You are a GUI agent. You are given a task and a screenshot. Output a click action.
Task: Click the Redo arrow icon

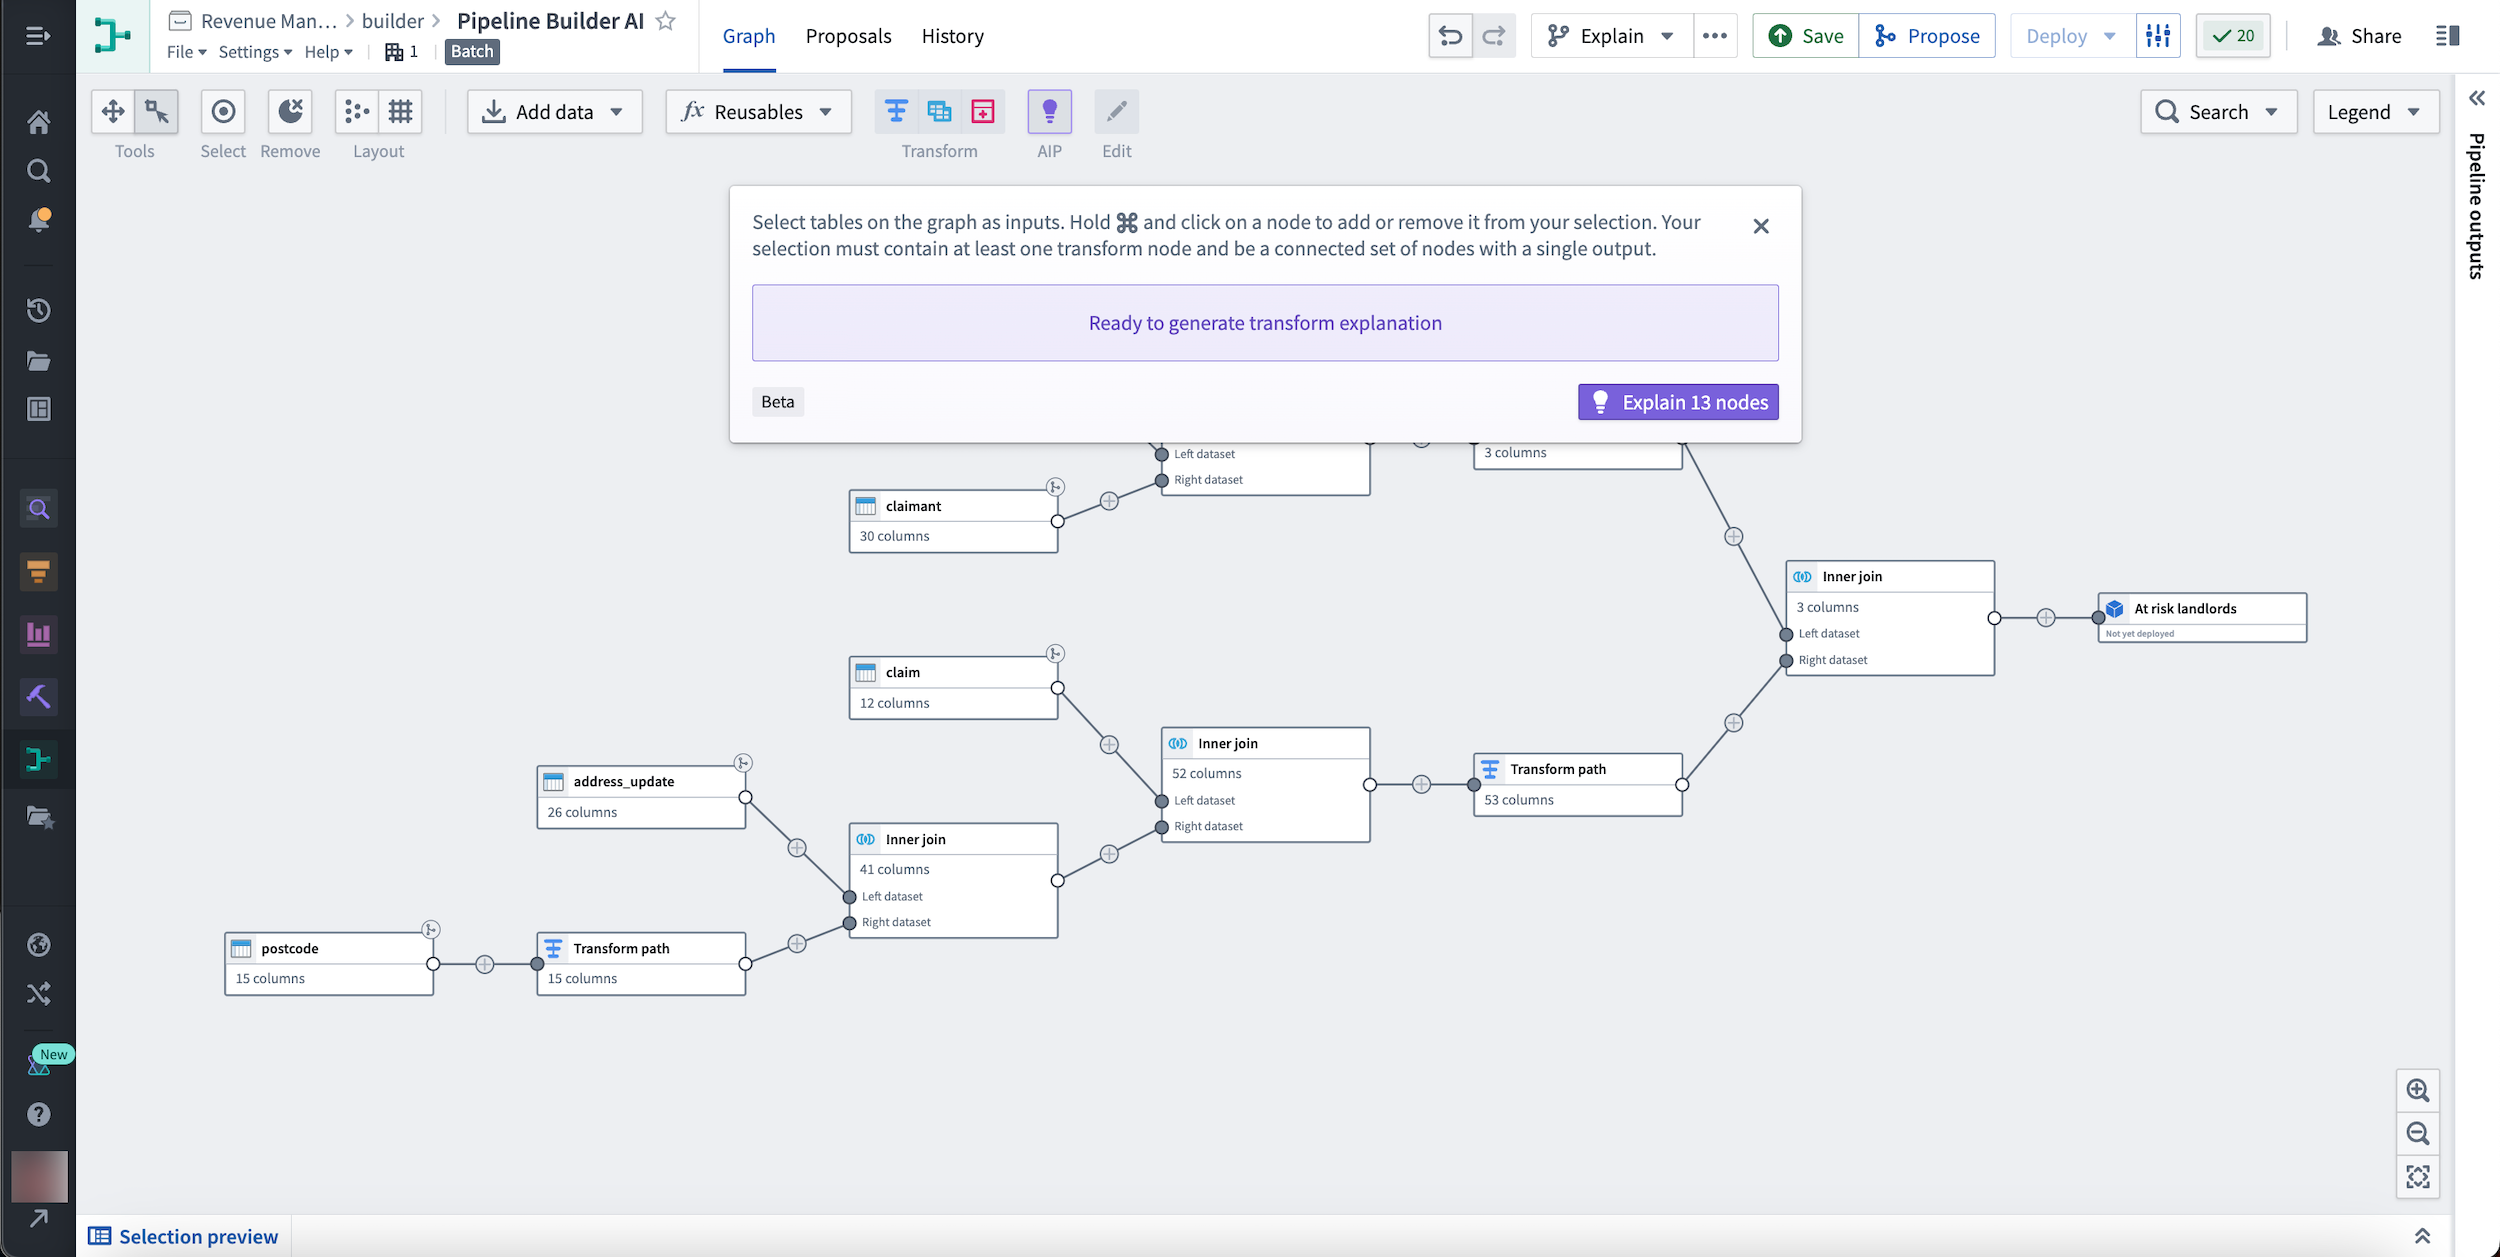coord(1492,35)
